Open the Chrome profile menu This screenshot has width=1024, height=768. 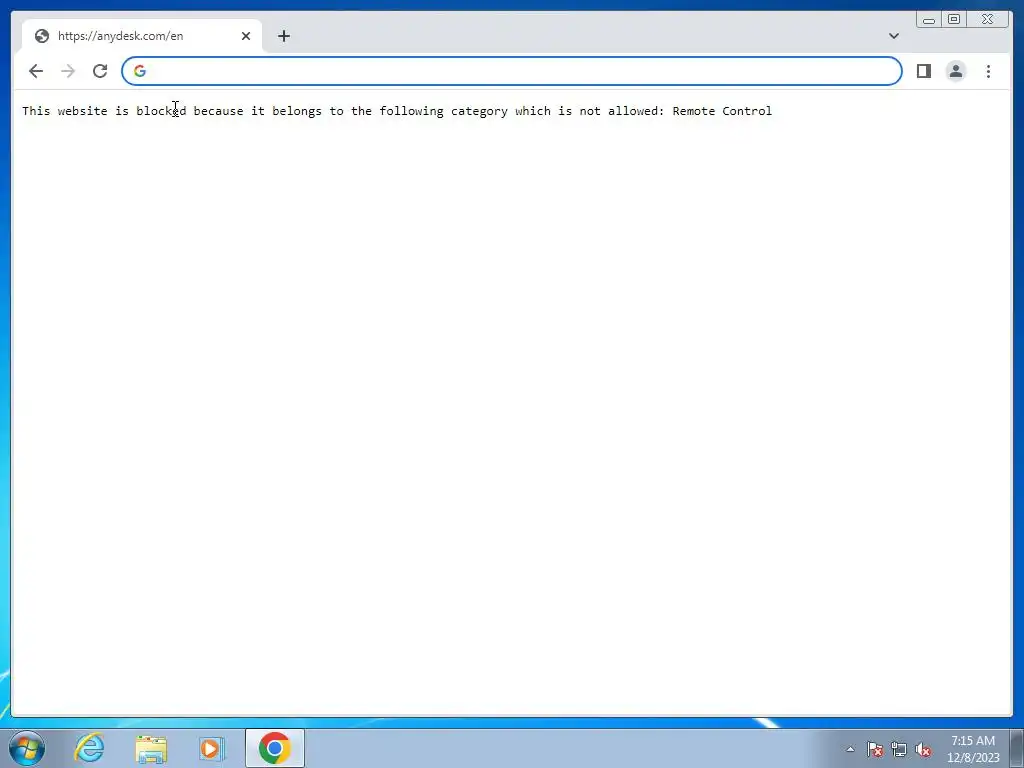[x=955, y=71]
